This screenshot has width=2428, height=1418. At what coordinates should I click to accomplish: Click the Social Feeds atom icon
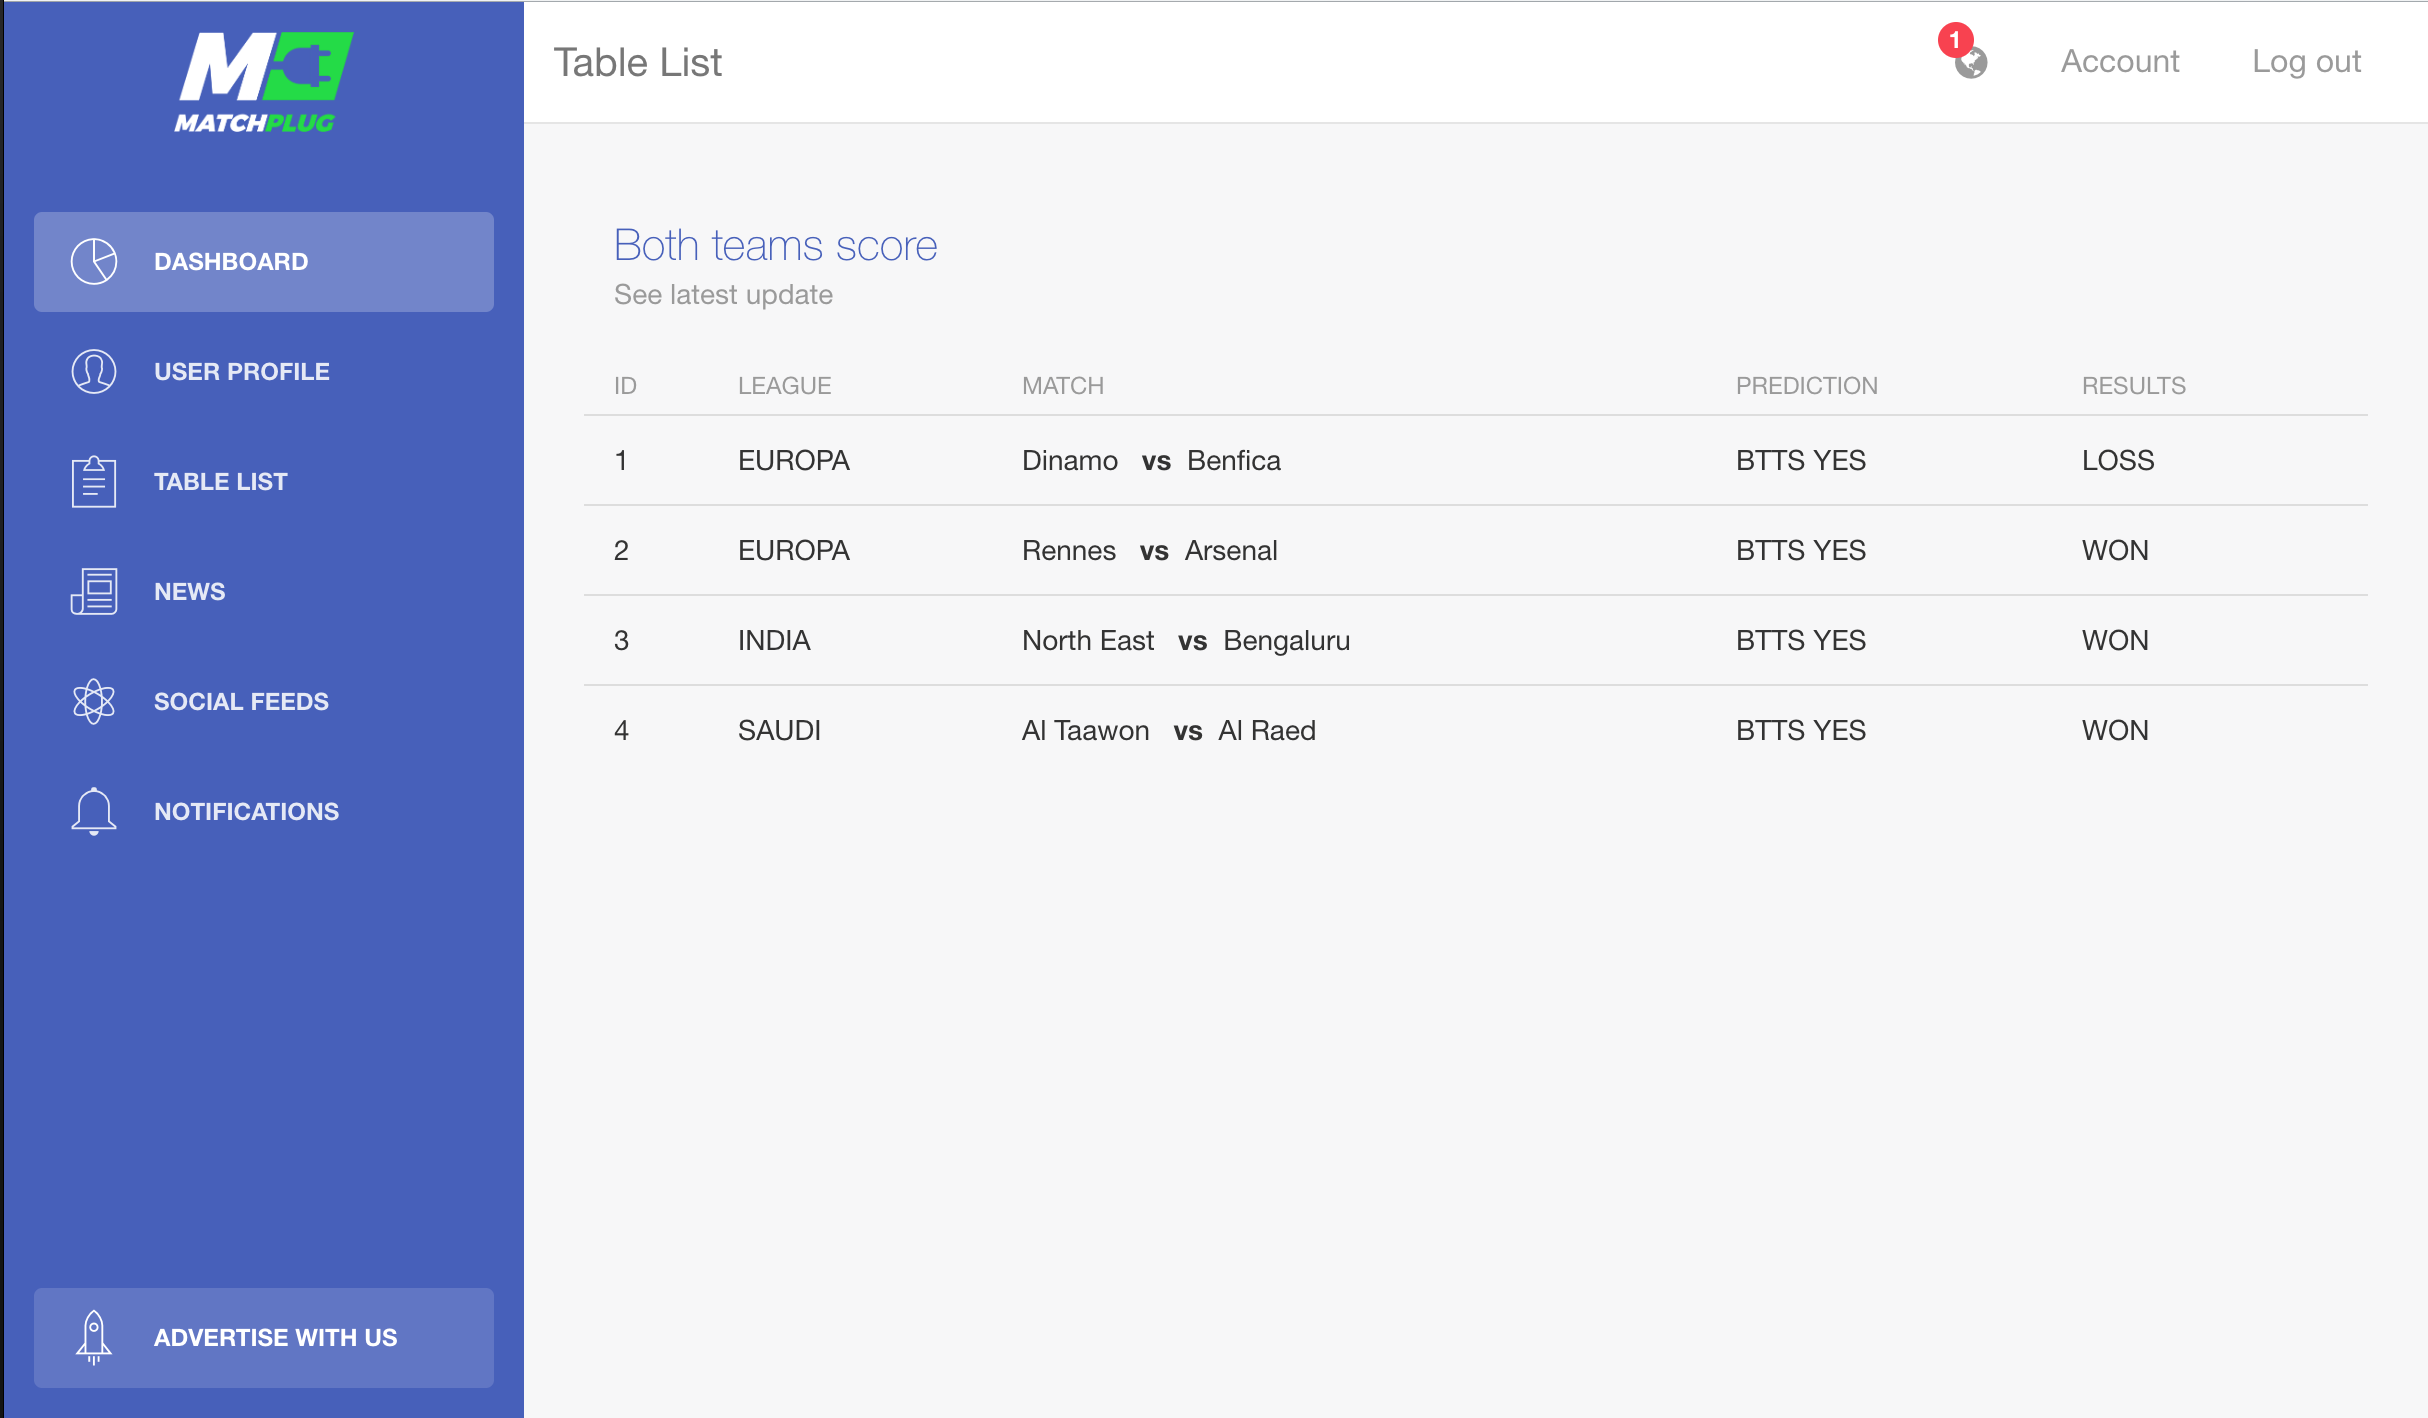click(94, 702)
